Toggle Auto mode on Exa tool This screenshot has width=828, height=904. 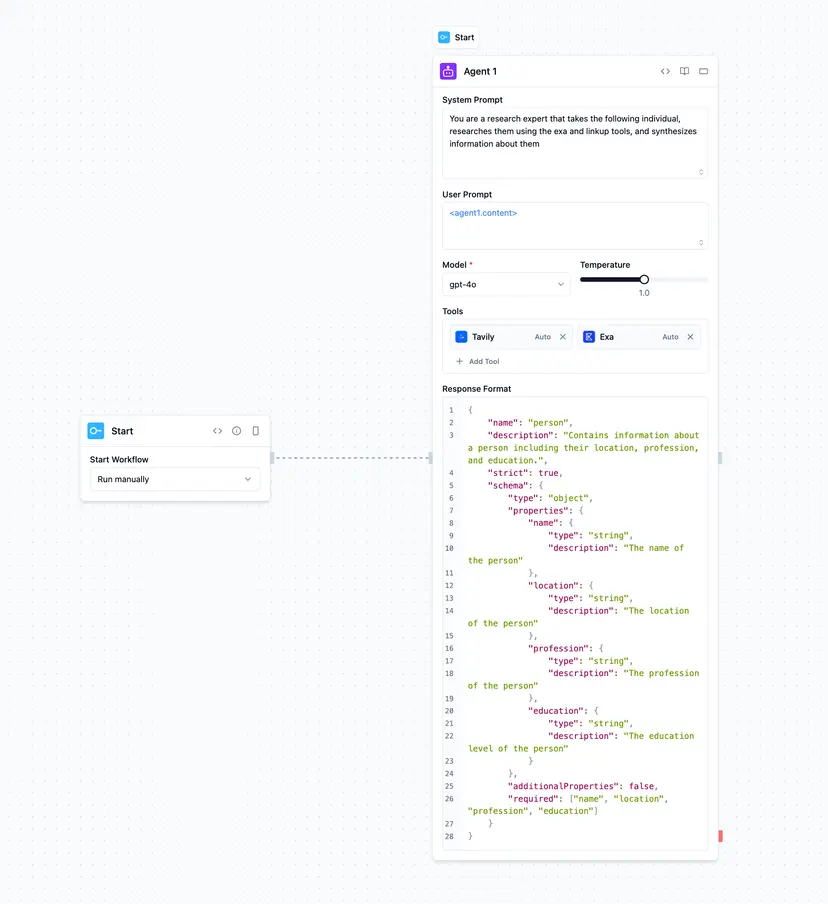click(x=670, y=337)
